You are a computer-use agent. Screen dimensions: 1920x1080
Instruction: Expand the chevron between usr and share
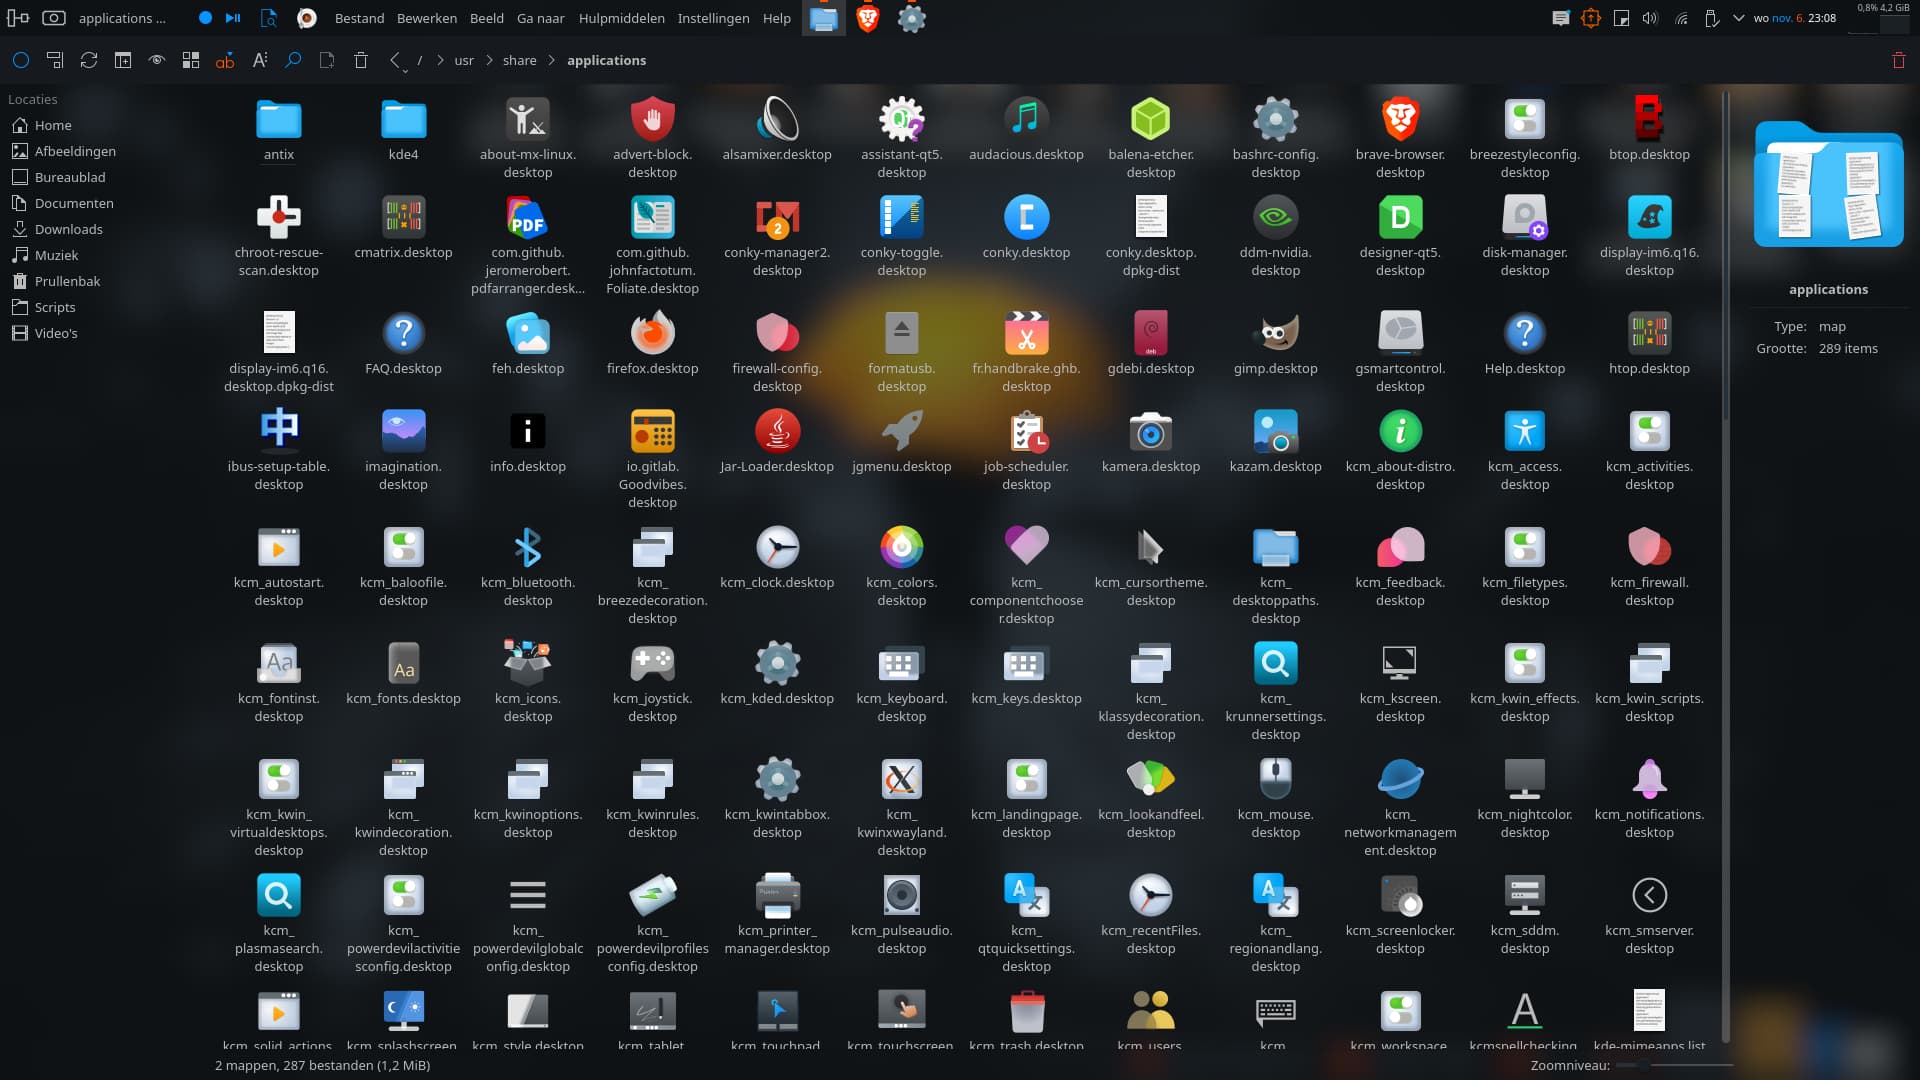[x=489, y=60]
